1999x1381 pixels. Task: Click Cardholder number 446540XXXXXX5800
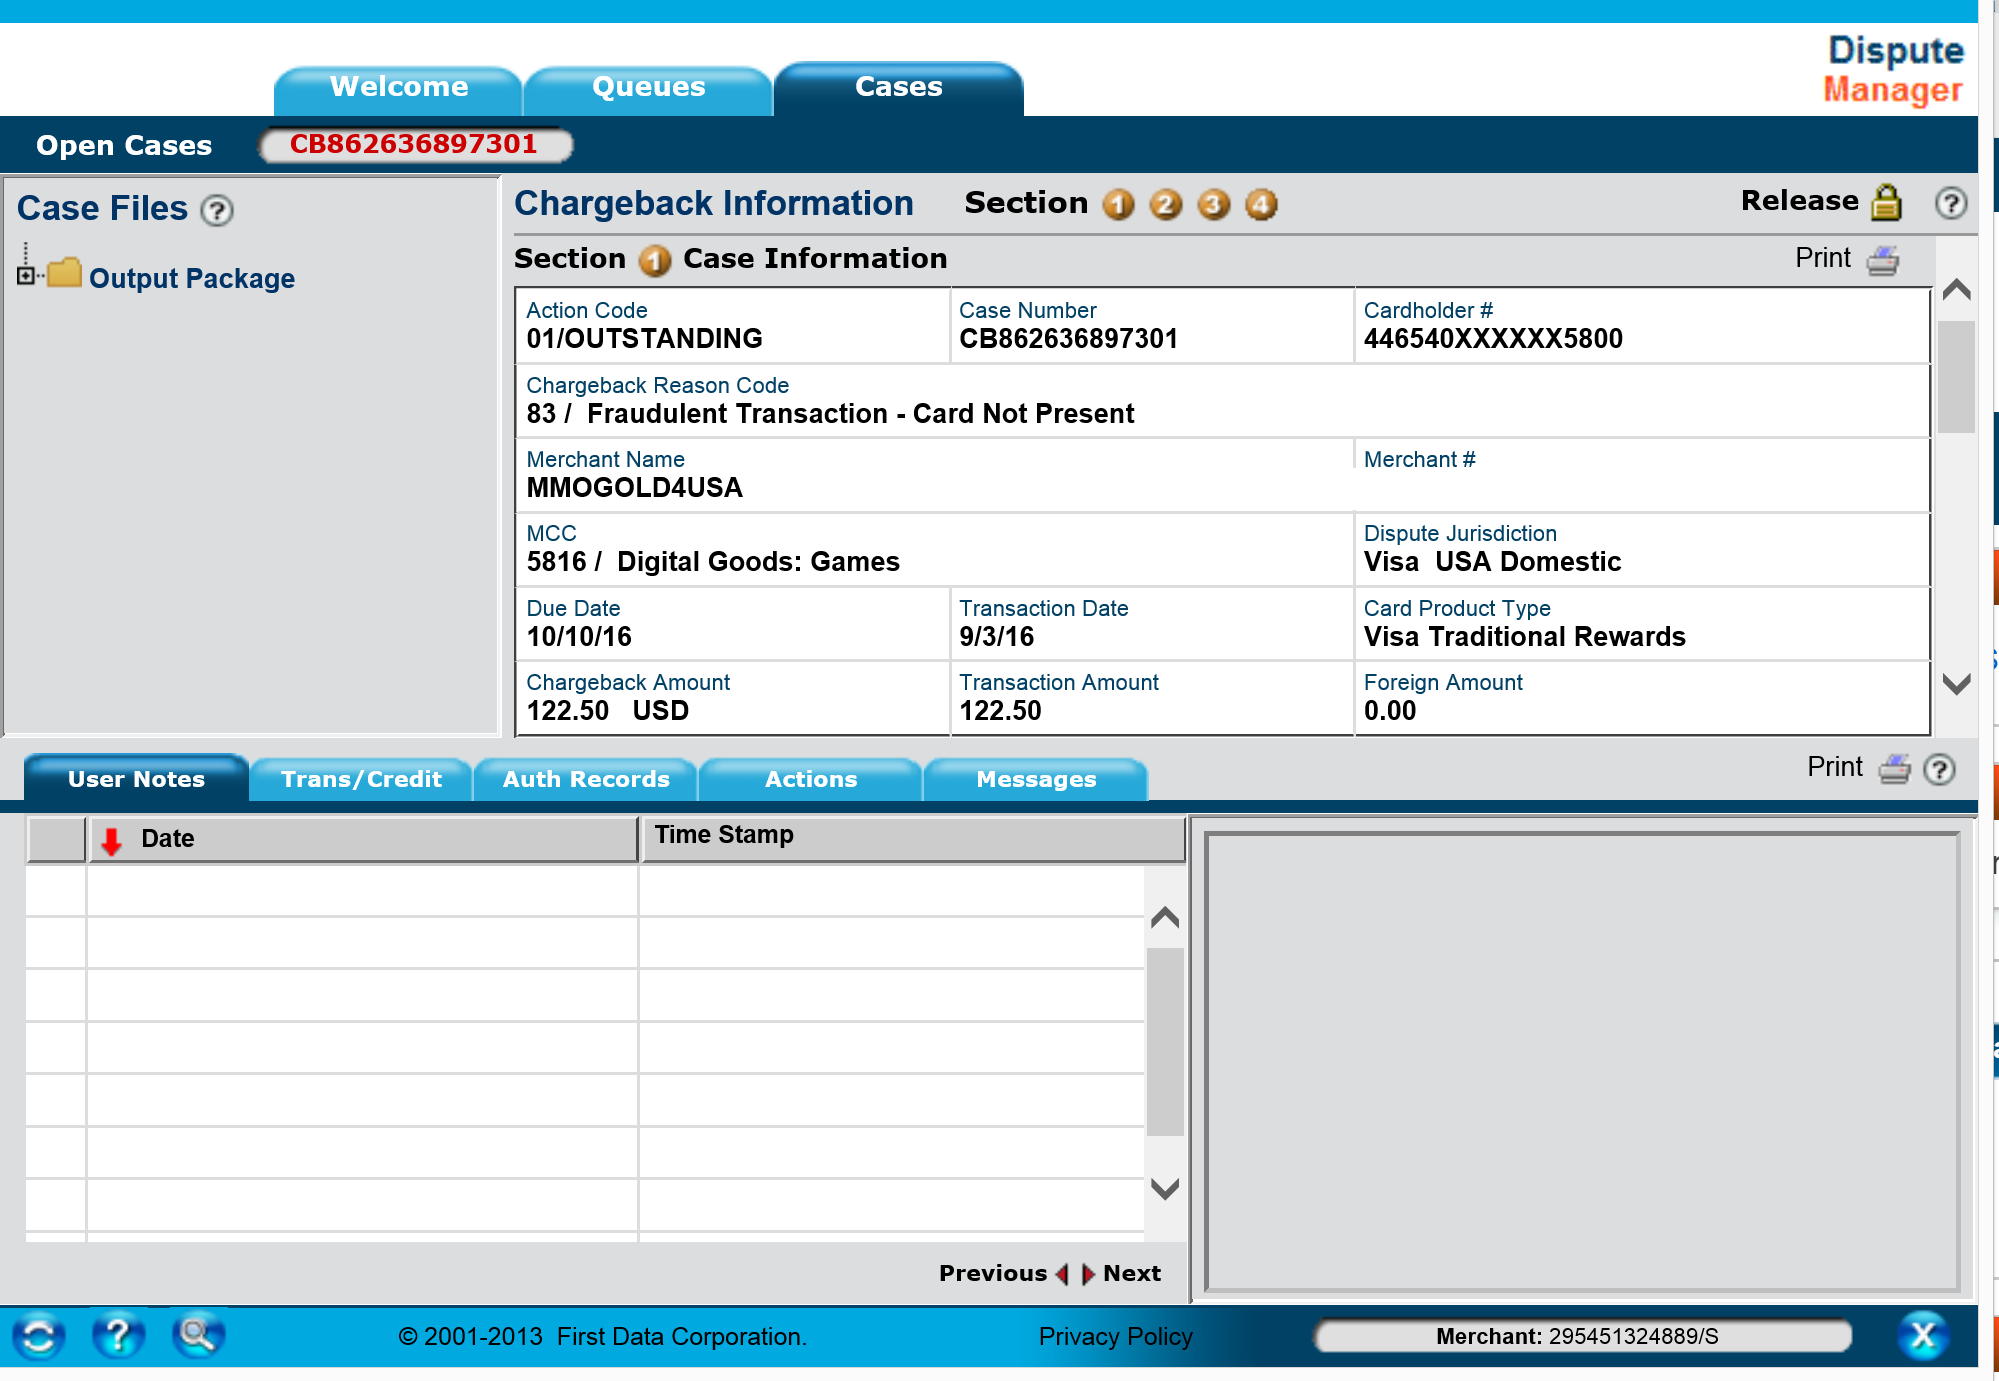click(x=1494, y=339)
